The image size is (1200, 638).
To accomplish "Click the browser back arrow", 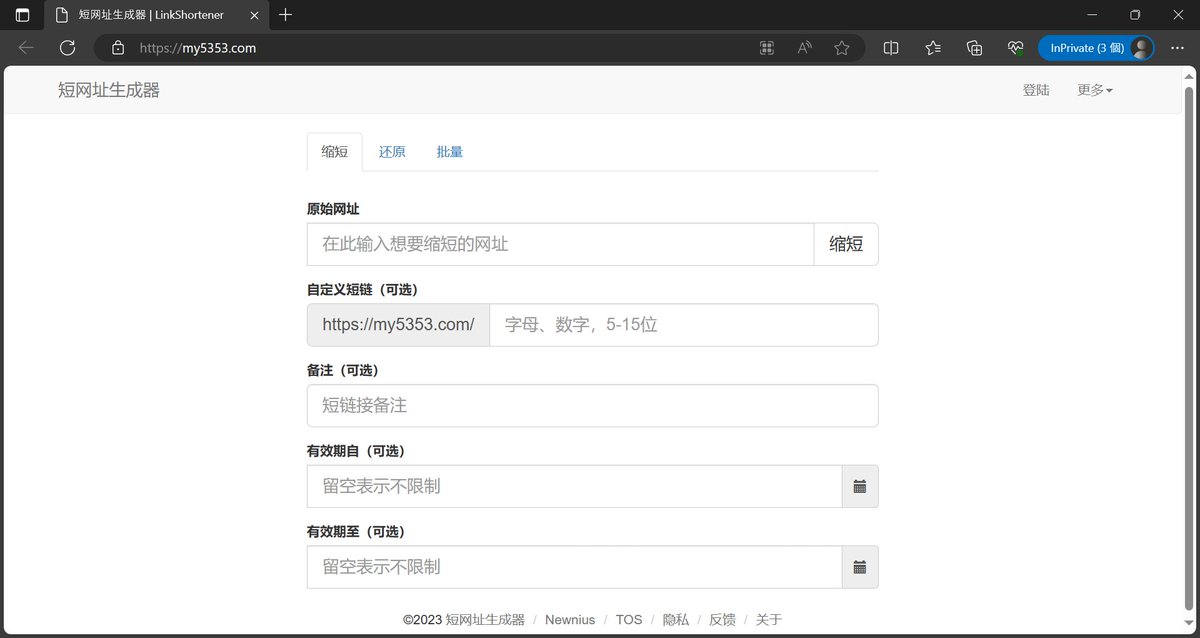I will click(26, 47).
